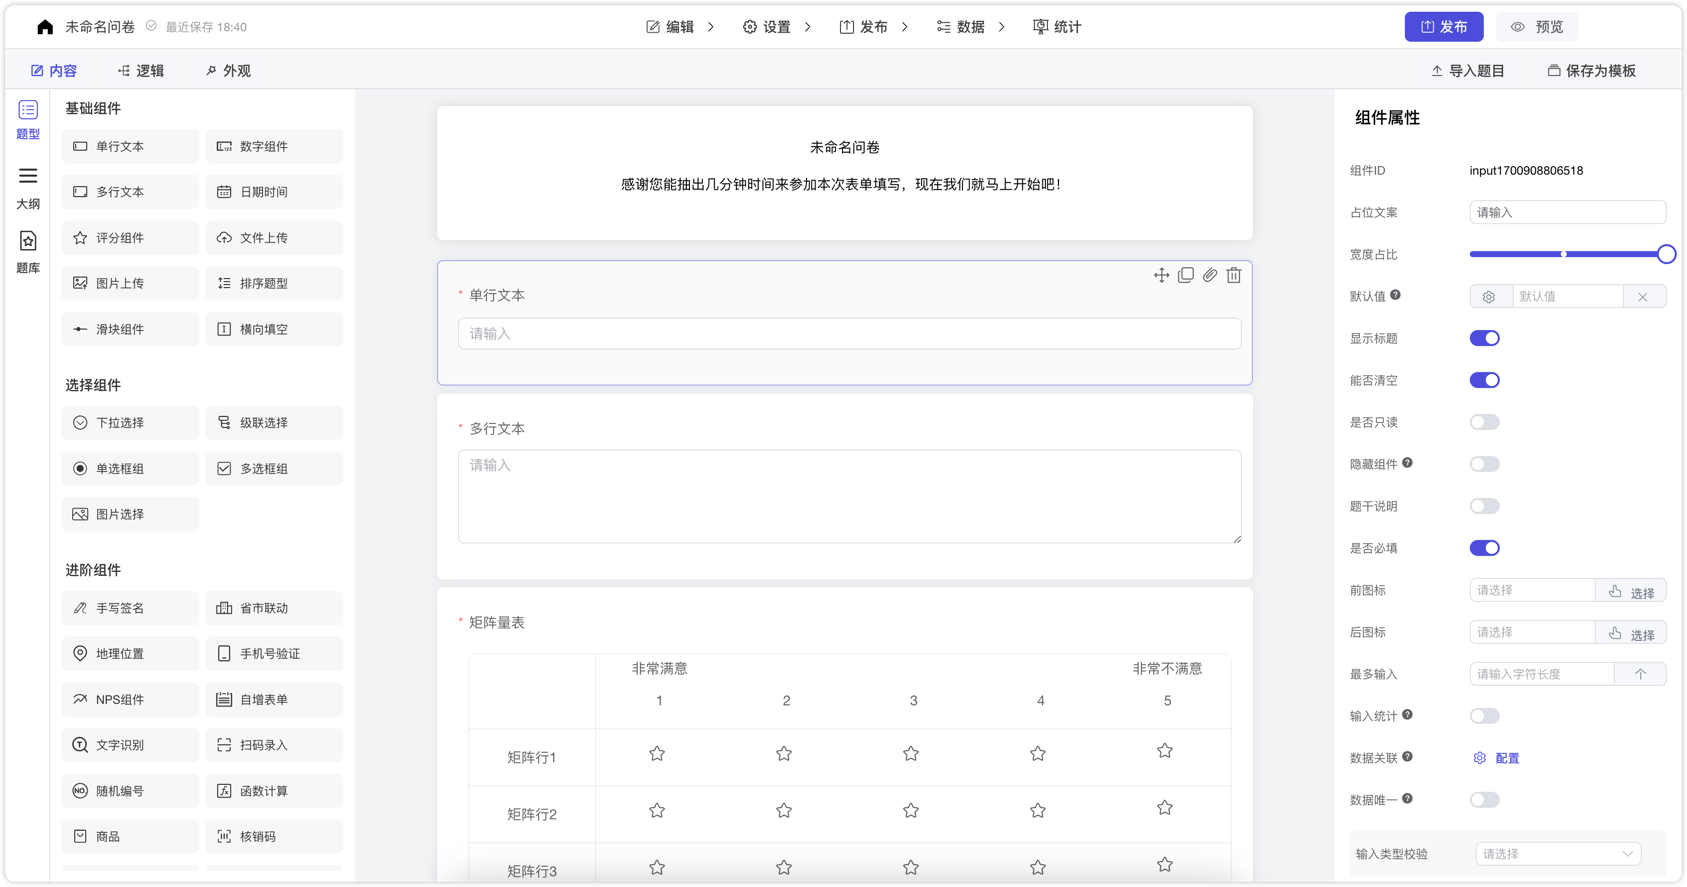Switch to 逻辑 tab

[x=141, y=71]
